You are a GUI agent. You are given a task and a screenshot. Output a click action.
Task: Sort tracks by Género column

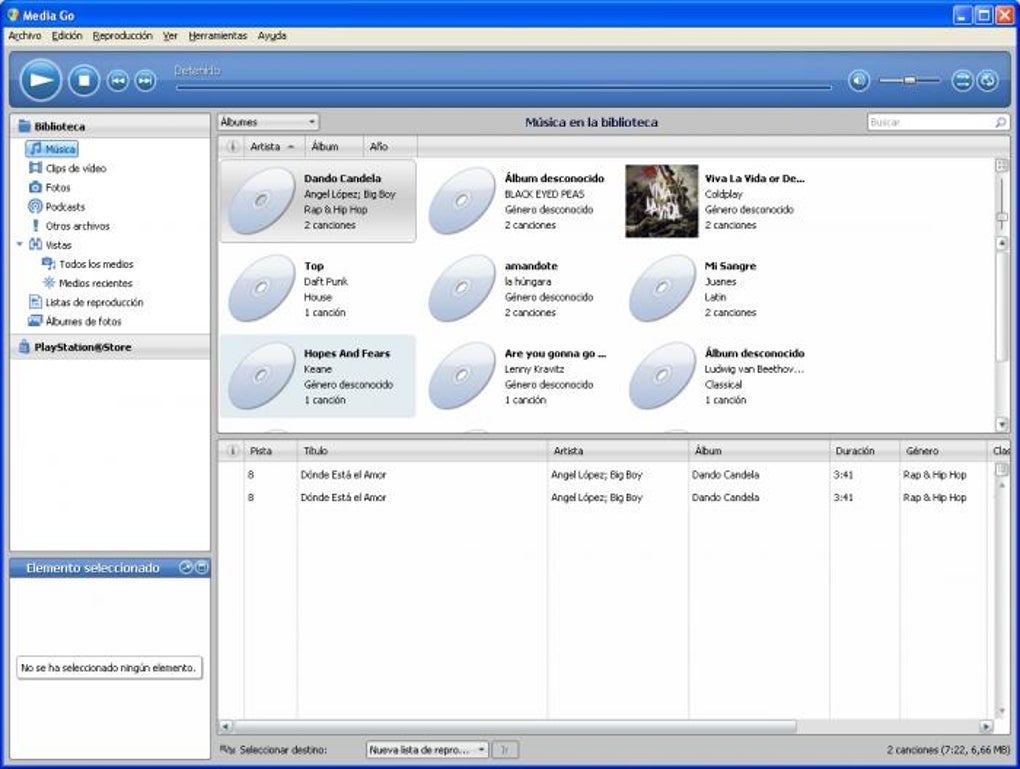[x=943, y=451]
